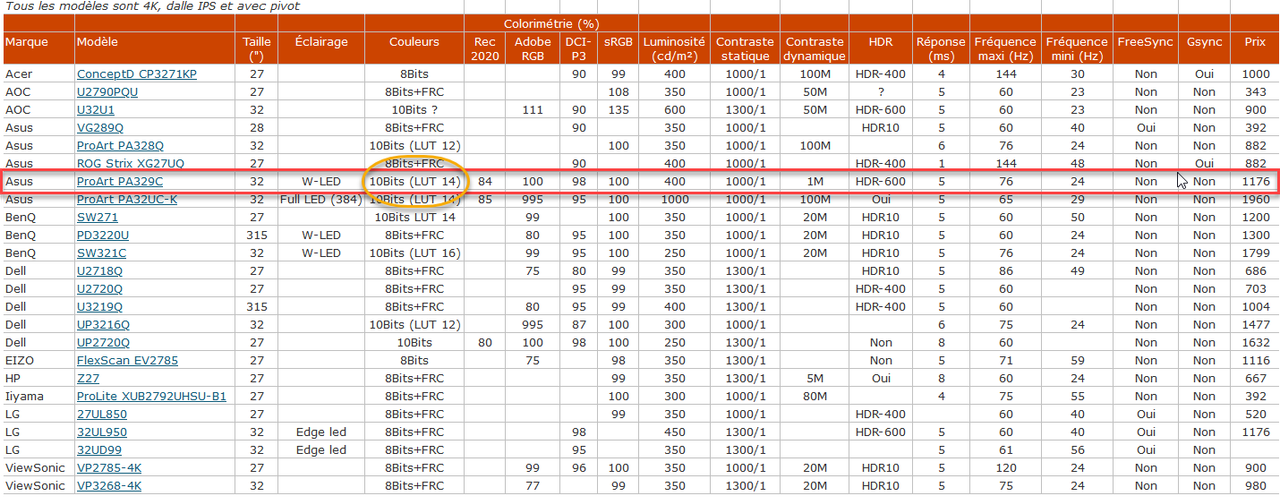The image size is (1280, 497).
Task: Open the Asus VG289Q link
Action: [100, 128]
